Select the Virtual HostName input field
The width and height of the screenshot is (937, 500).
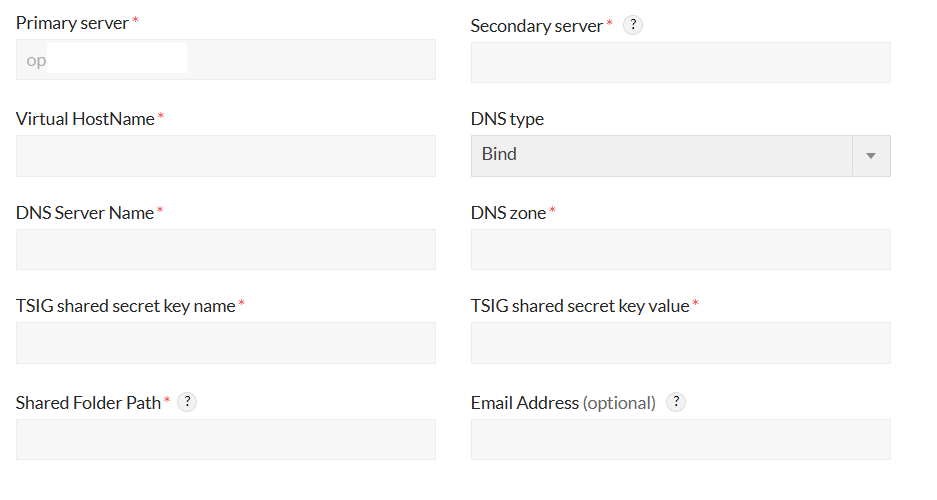225,156
